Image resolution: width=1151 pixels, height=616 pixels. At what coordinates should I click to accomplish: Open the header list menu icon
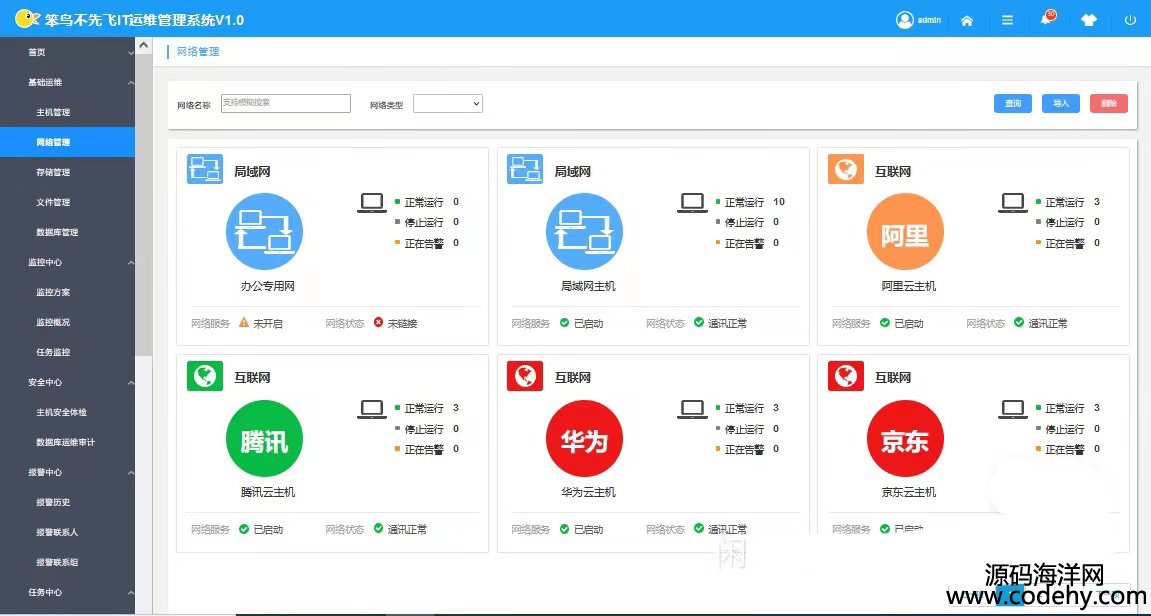point(1007,21)
